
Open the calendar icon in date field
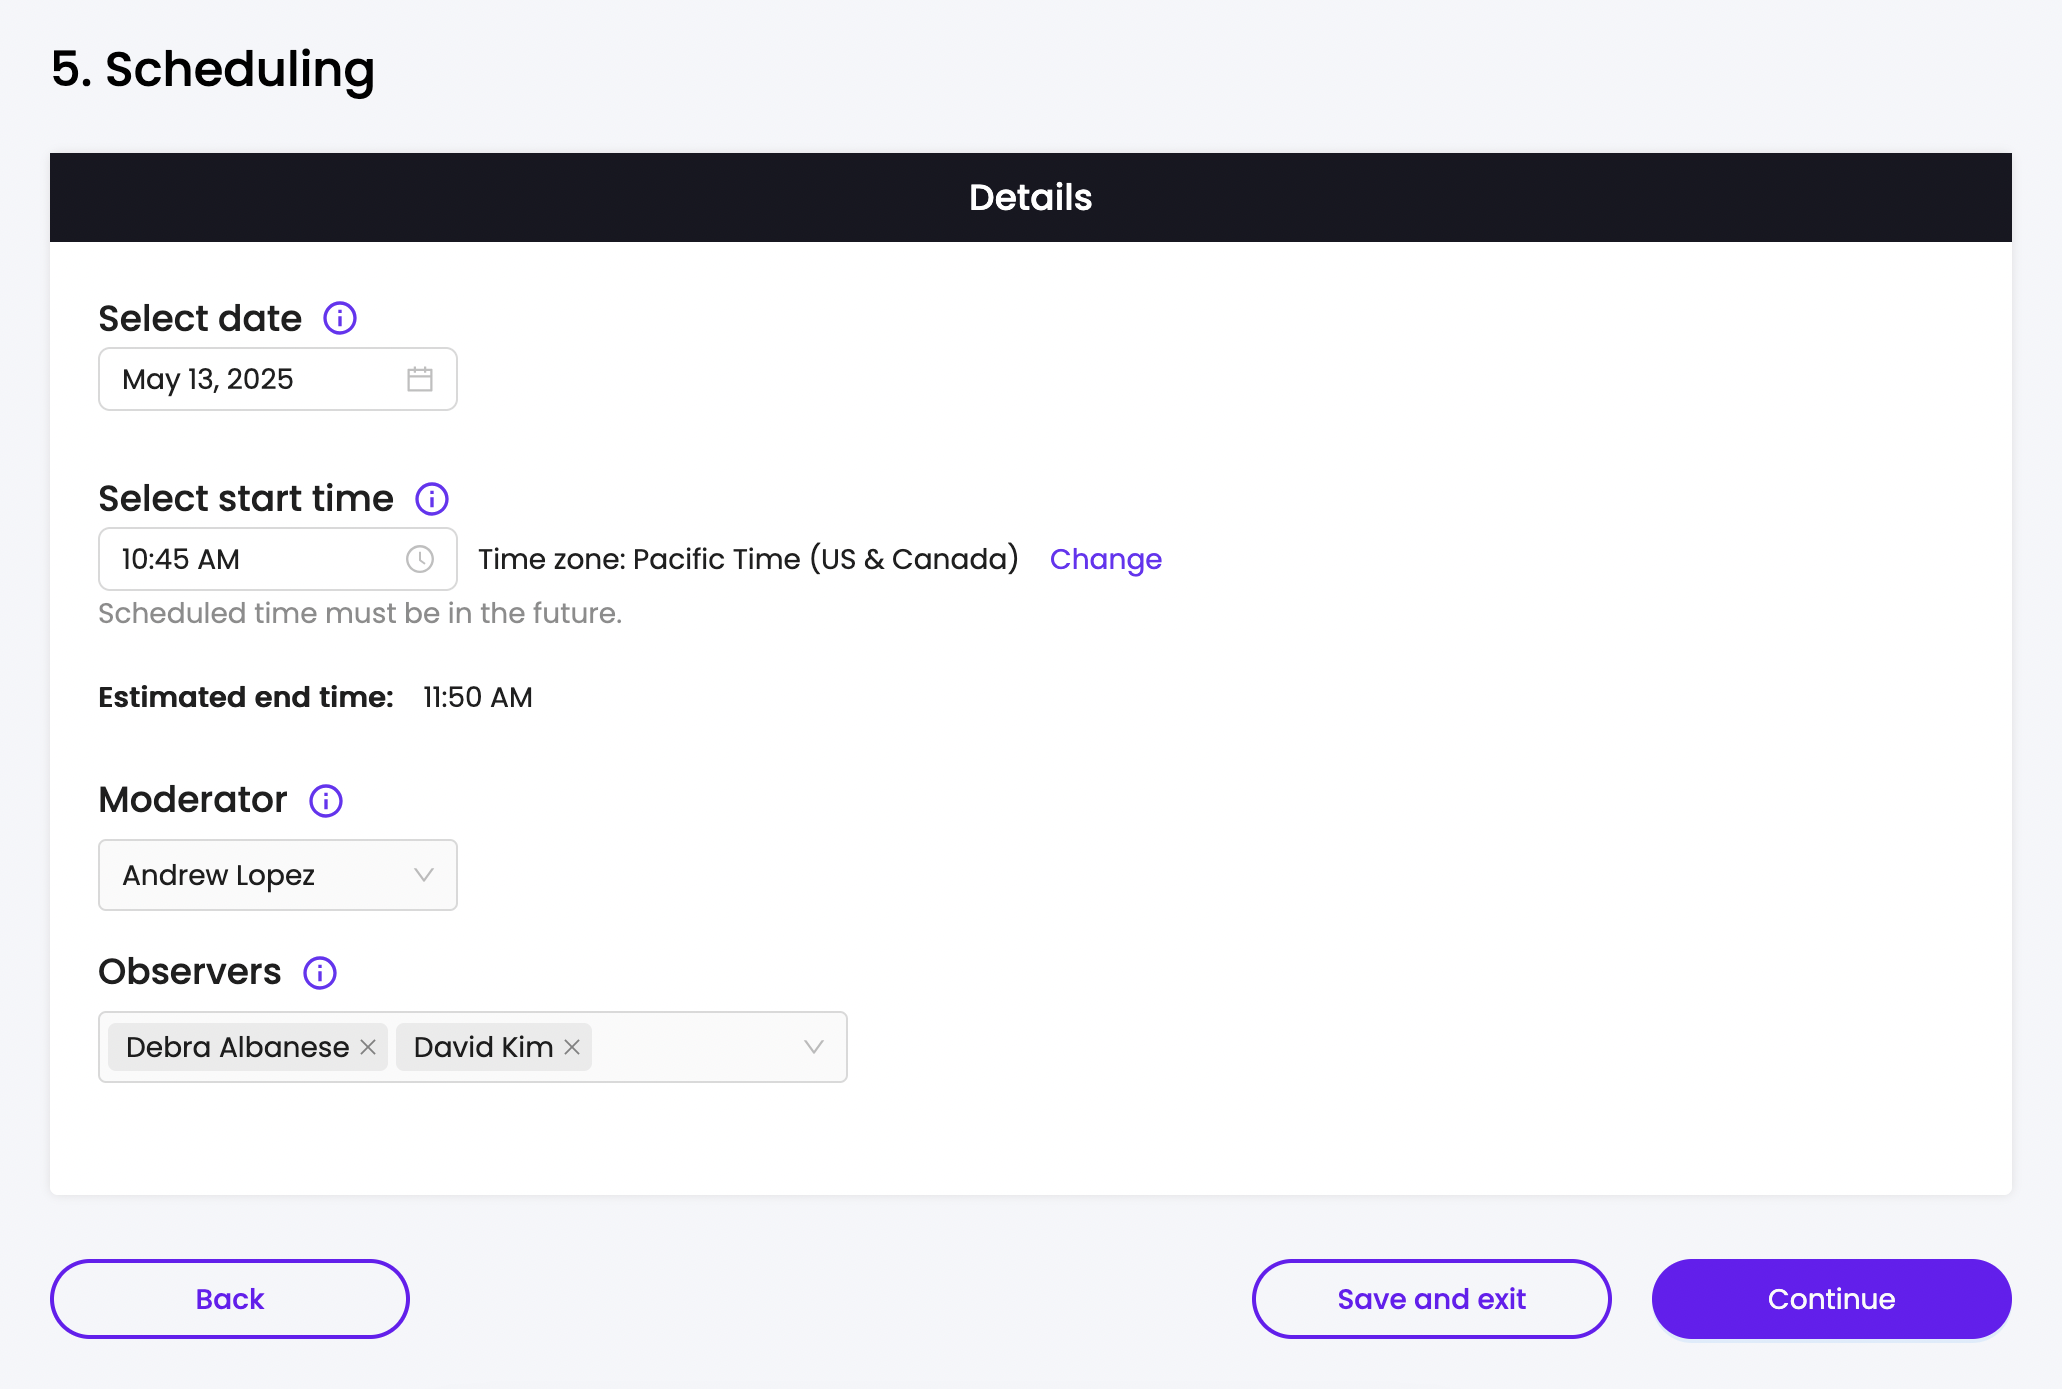coord(420,379)
